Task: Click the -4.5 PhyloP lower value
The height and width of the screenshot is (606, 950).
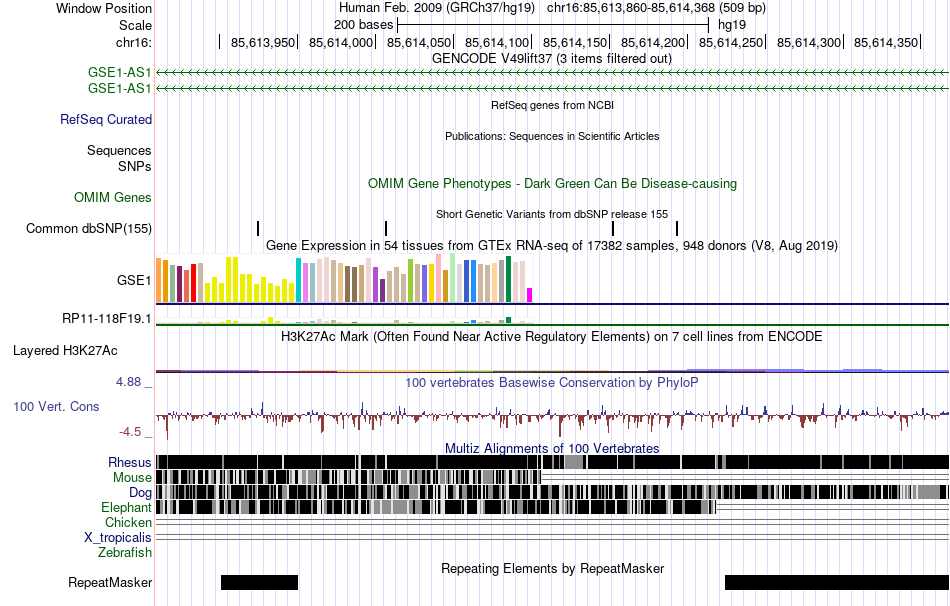Action: 130,431
